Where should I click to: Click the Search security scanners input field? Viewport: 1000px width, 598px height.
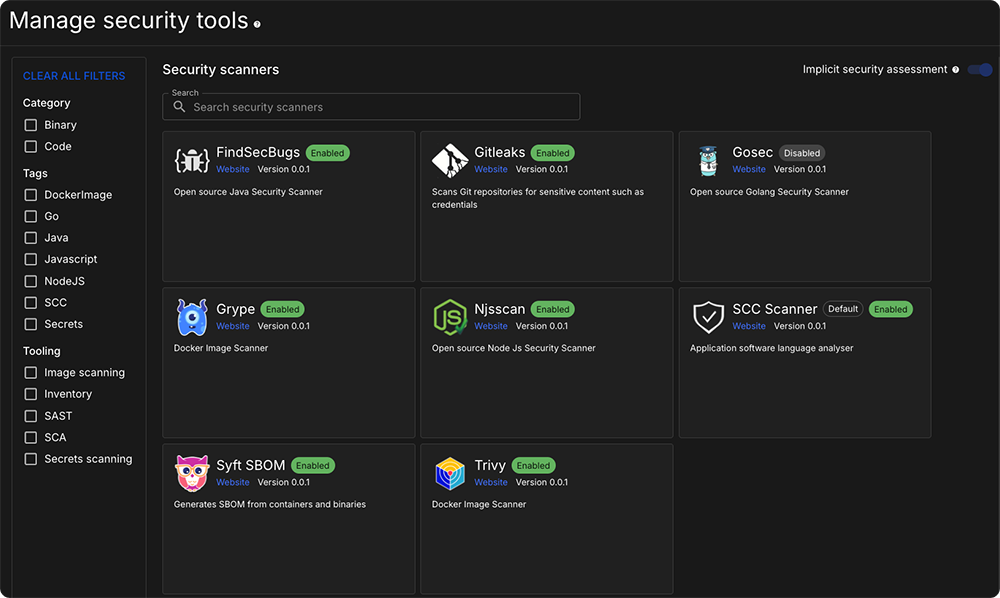point(371,107)
